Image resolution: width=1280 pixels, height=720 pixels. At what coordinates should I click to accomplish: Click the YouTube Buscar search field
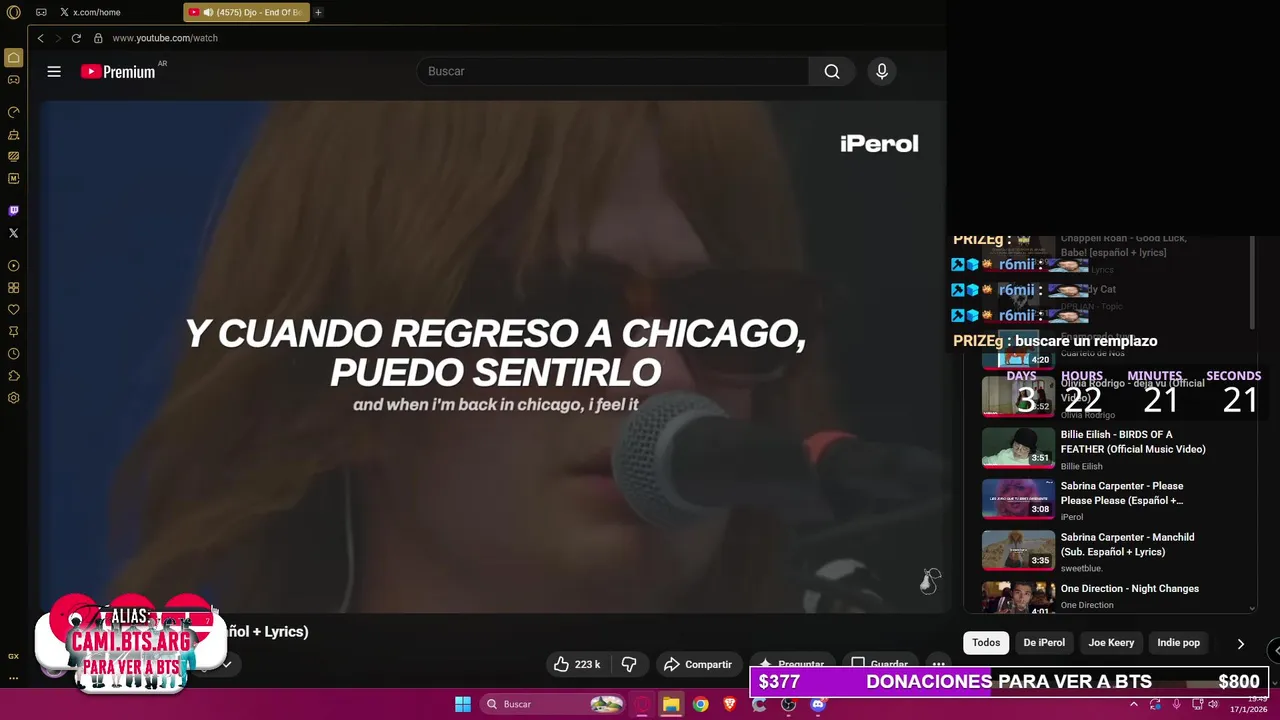(x=613, y=71)
